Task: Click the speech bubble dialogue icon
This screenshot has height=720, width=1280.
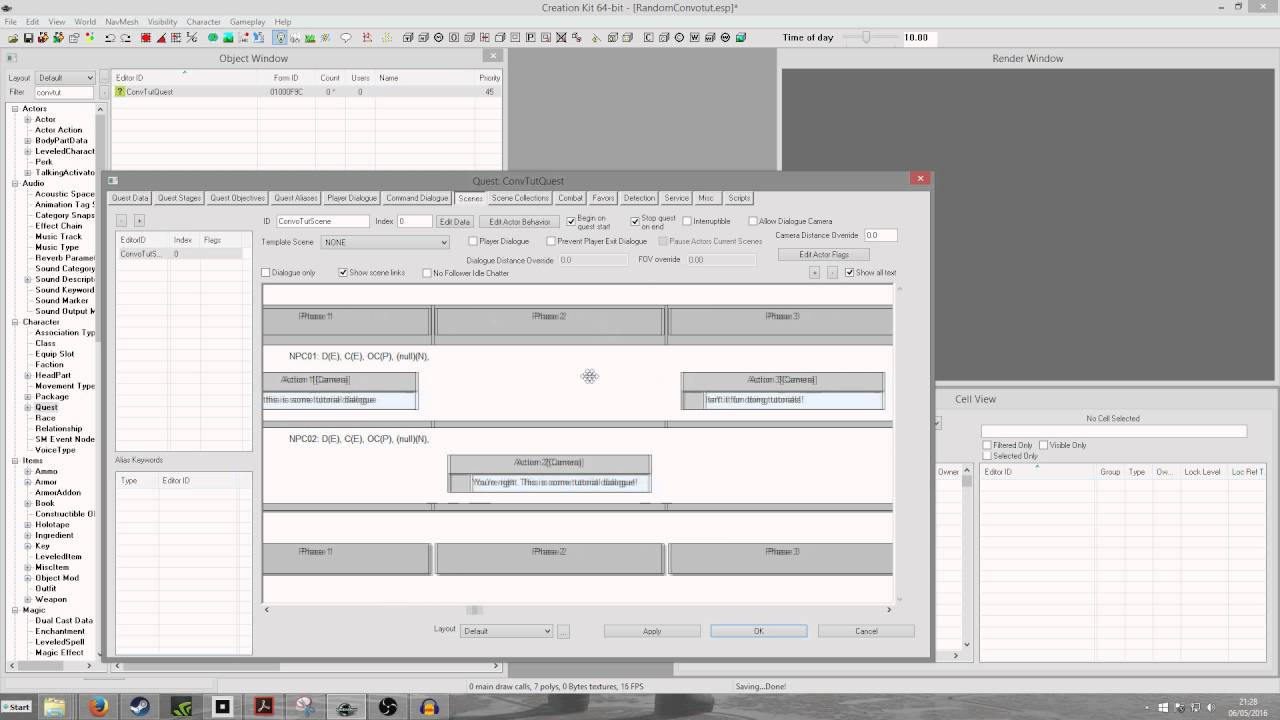Action: [346, 38]
